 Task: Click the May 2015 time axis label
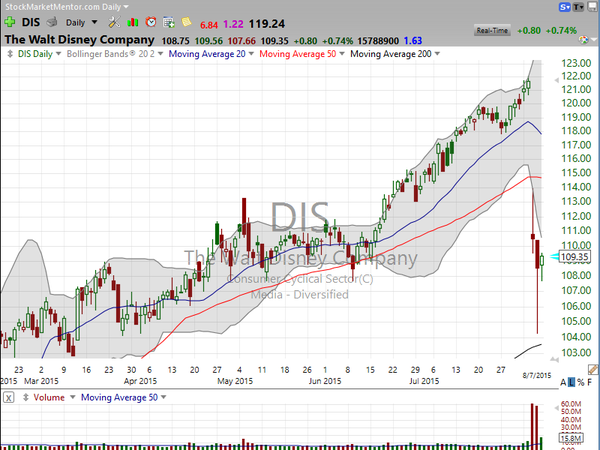[235, 382]
